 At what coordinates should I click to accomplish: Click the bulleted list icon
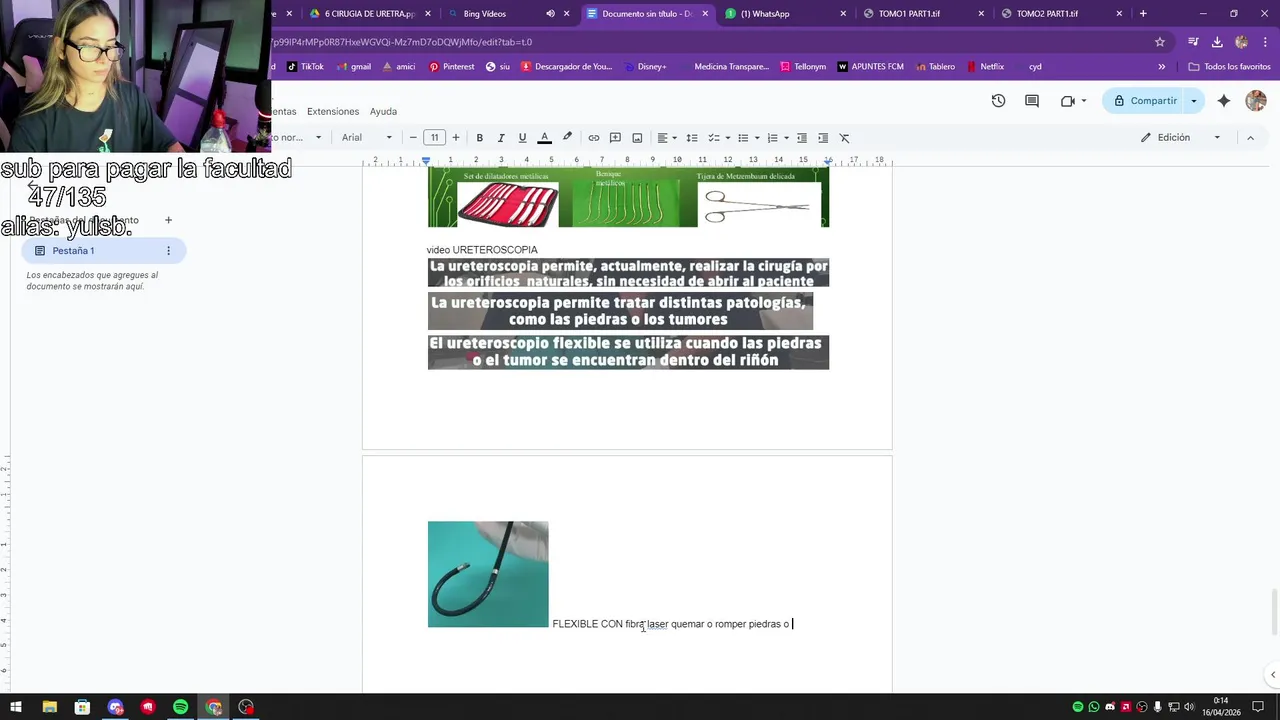click(743, 138)
